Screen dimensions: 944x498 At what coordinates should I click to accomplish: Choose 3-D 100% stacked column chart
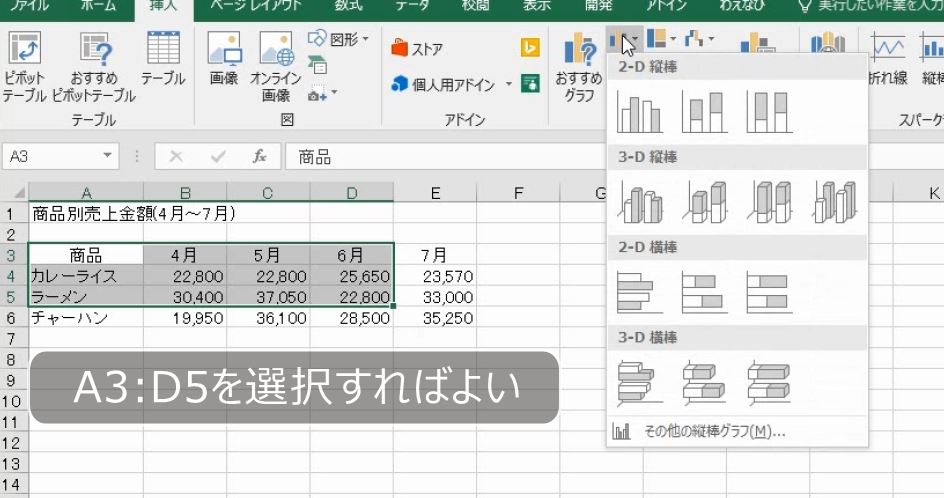769,202
